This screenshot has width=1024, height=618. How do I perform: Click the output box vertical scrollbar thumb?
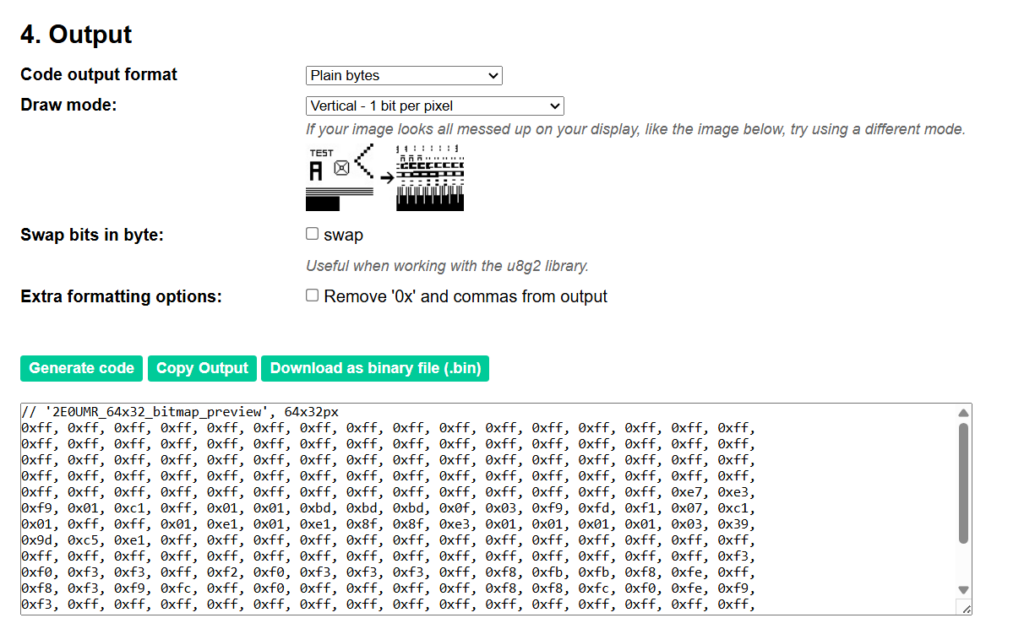(963, 480)
